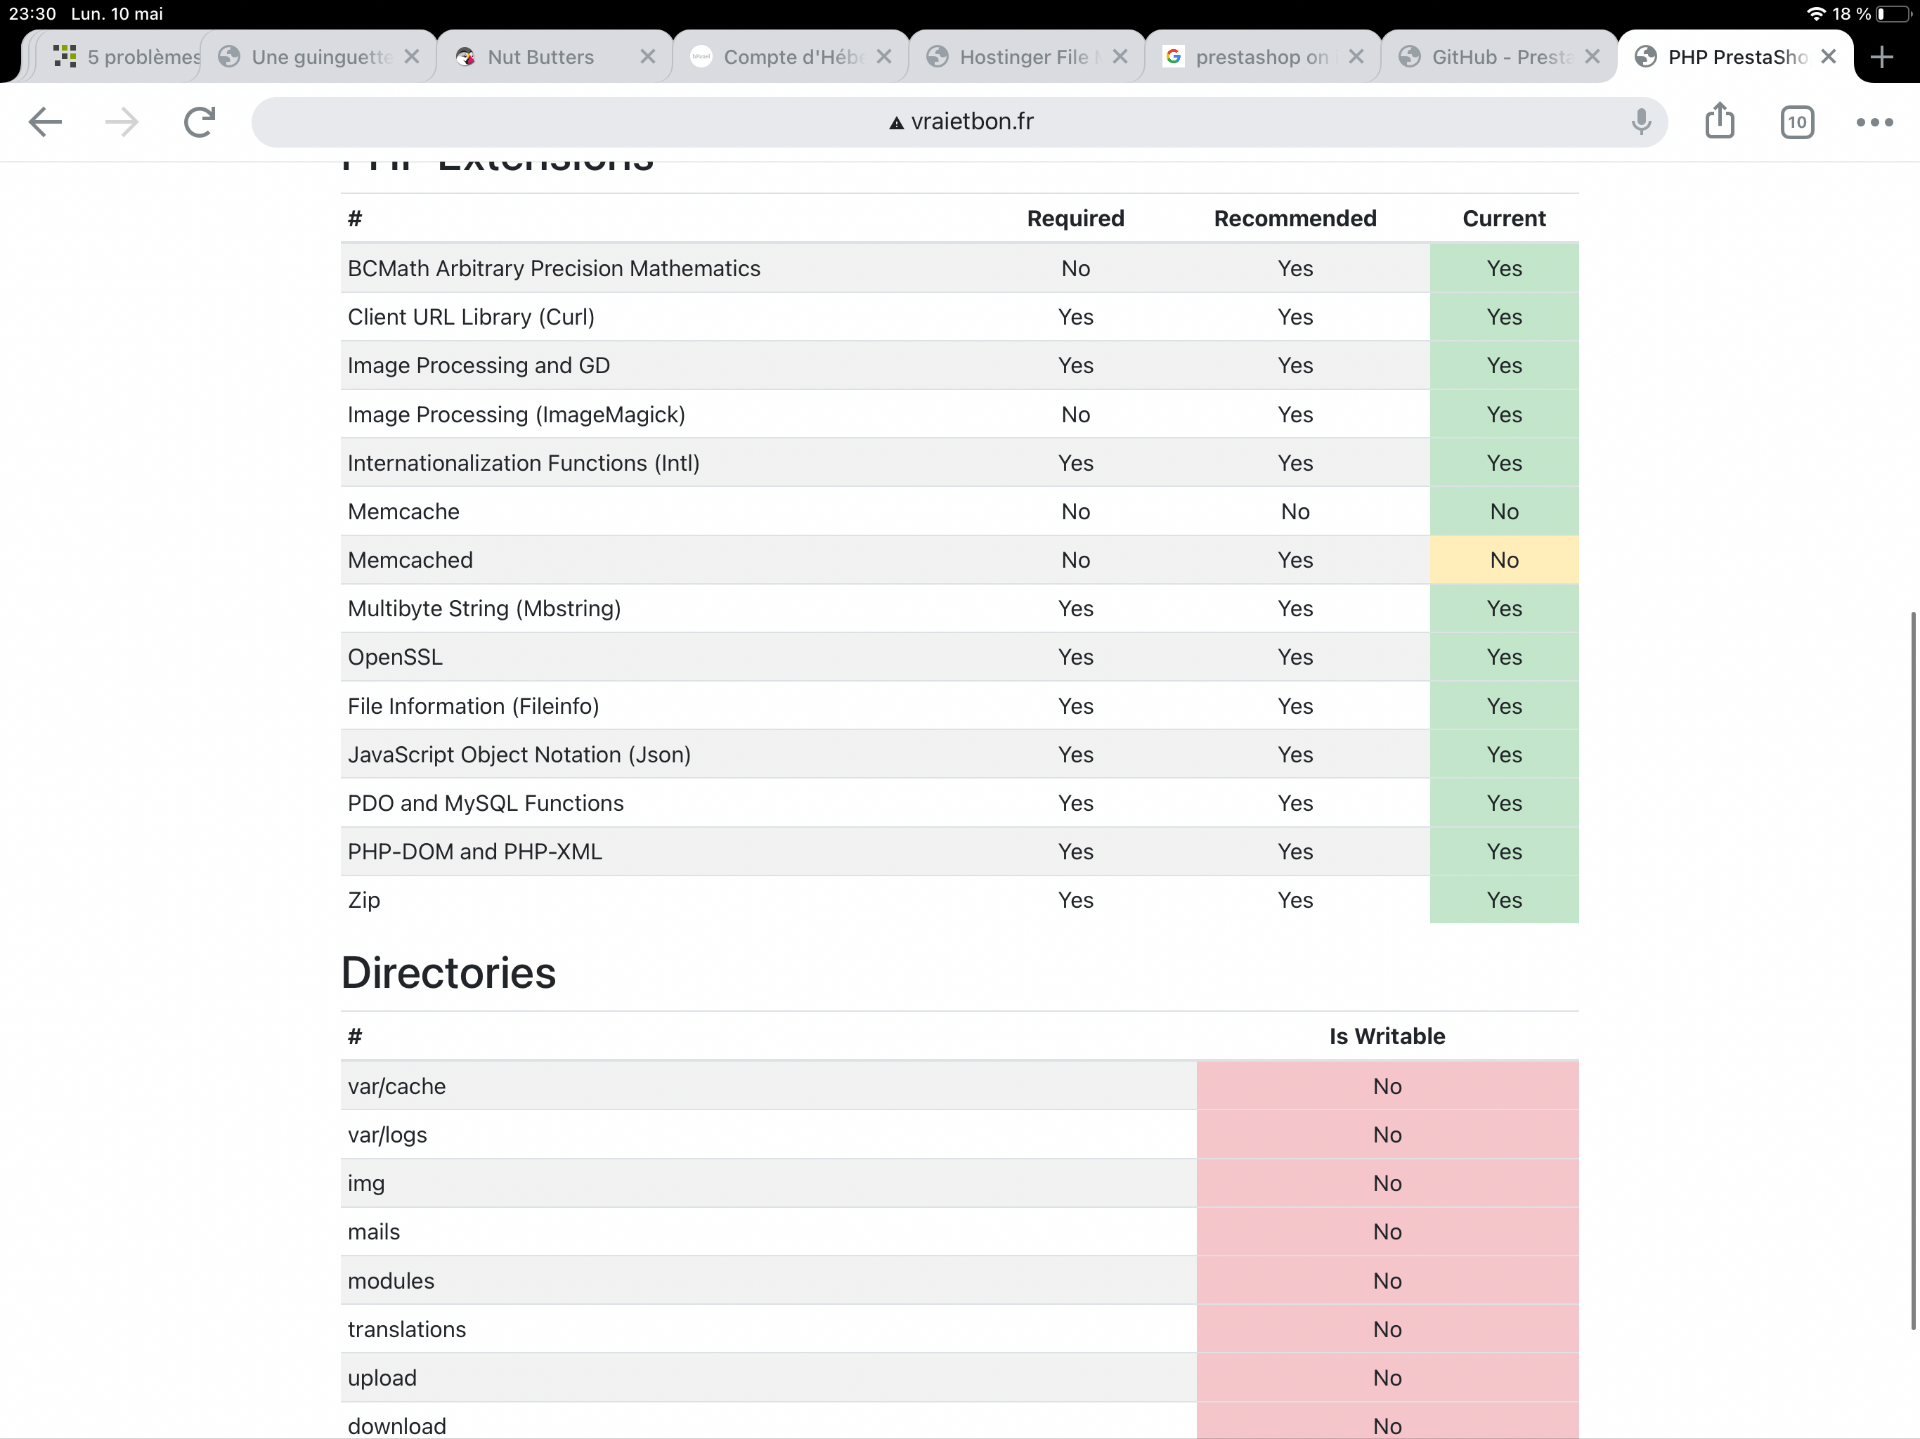Click the Directories heading

click(448, 972)
